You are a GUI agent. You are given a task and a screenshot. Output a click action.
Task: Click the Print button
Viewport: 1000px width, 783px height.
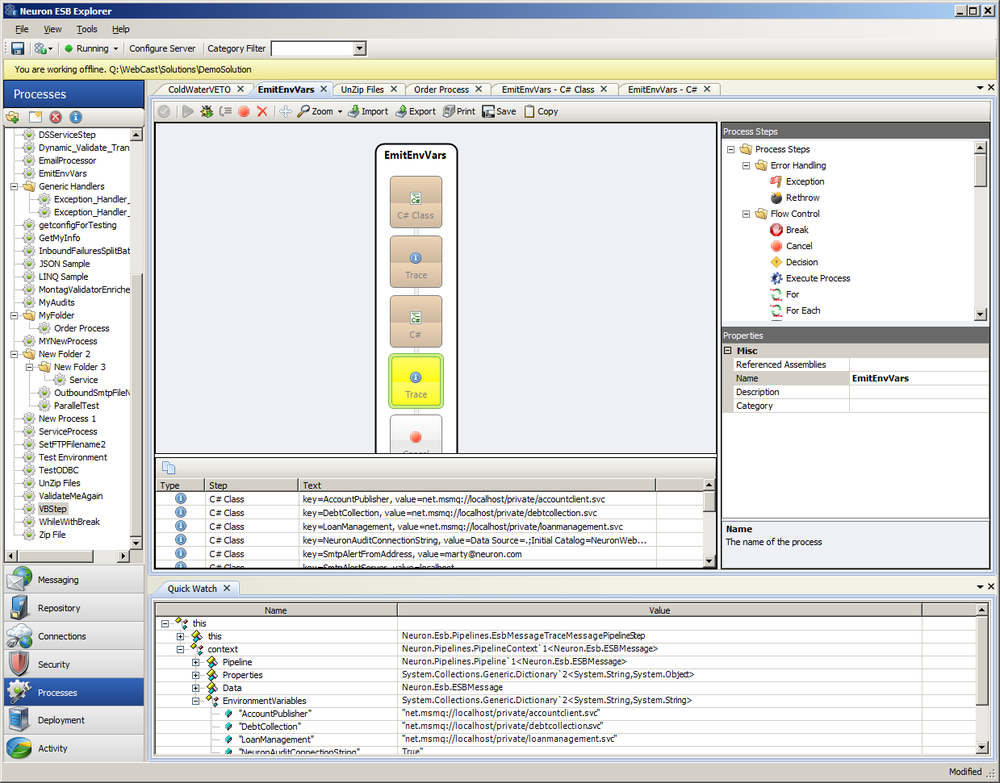point(459,112)
